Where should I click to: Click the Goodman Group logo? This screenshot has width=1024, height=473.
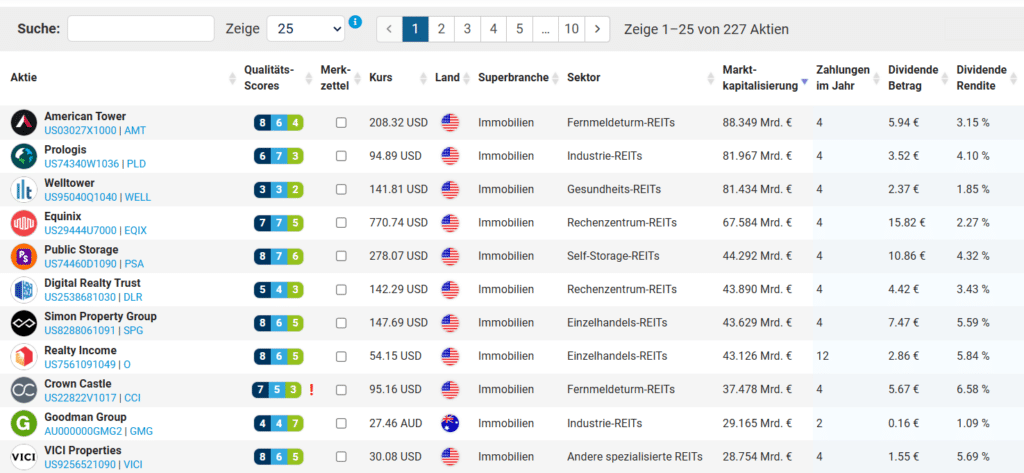click(24, 423)
